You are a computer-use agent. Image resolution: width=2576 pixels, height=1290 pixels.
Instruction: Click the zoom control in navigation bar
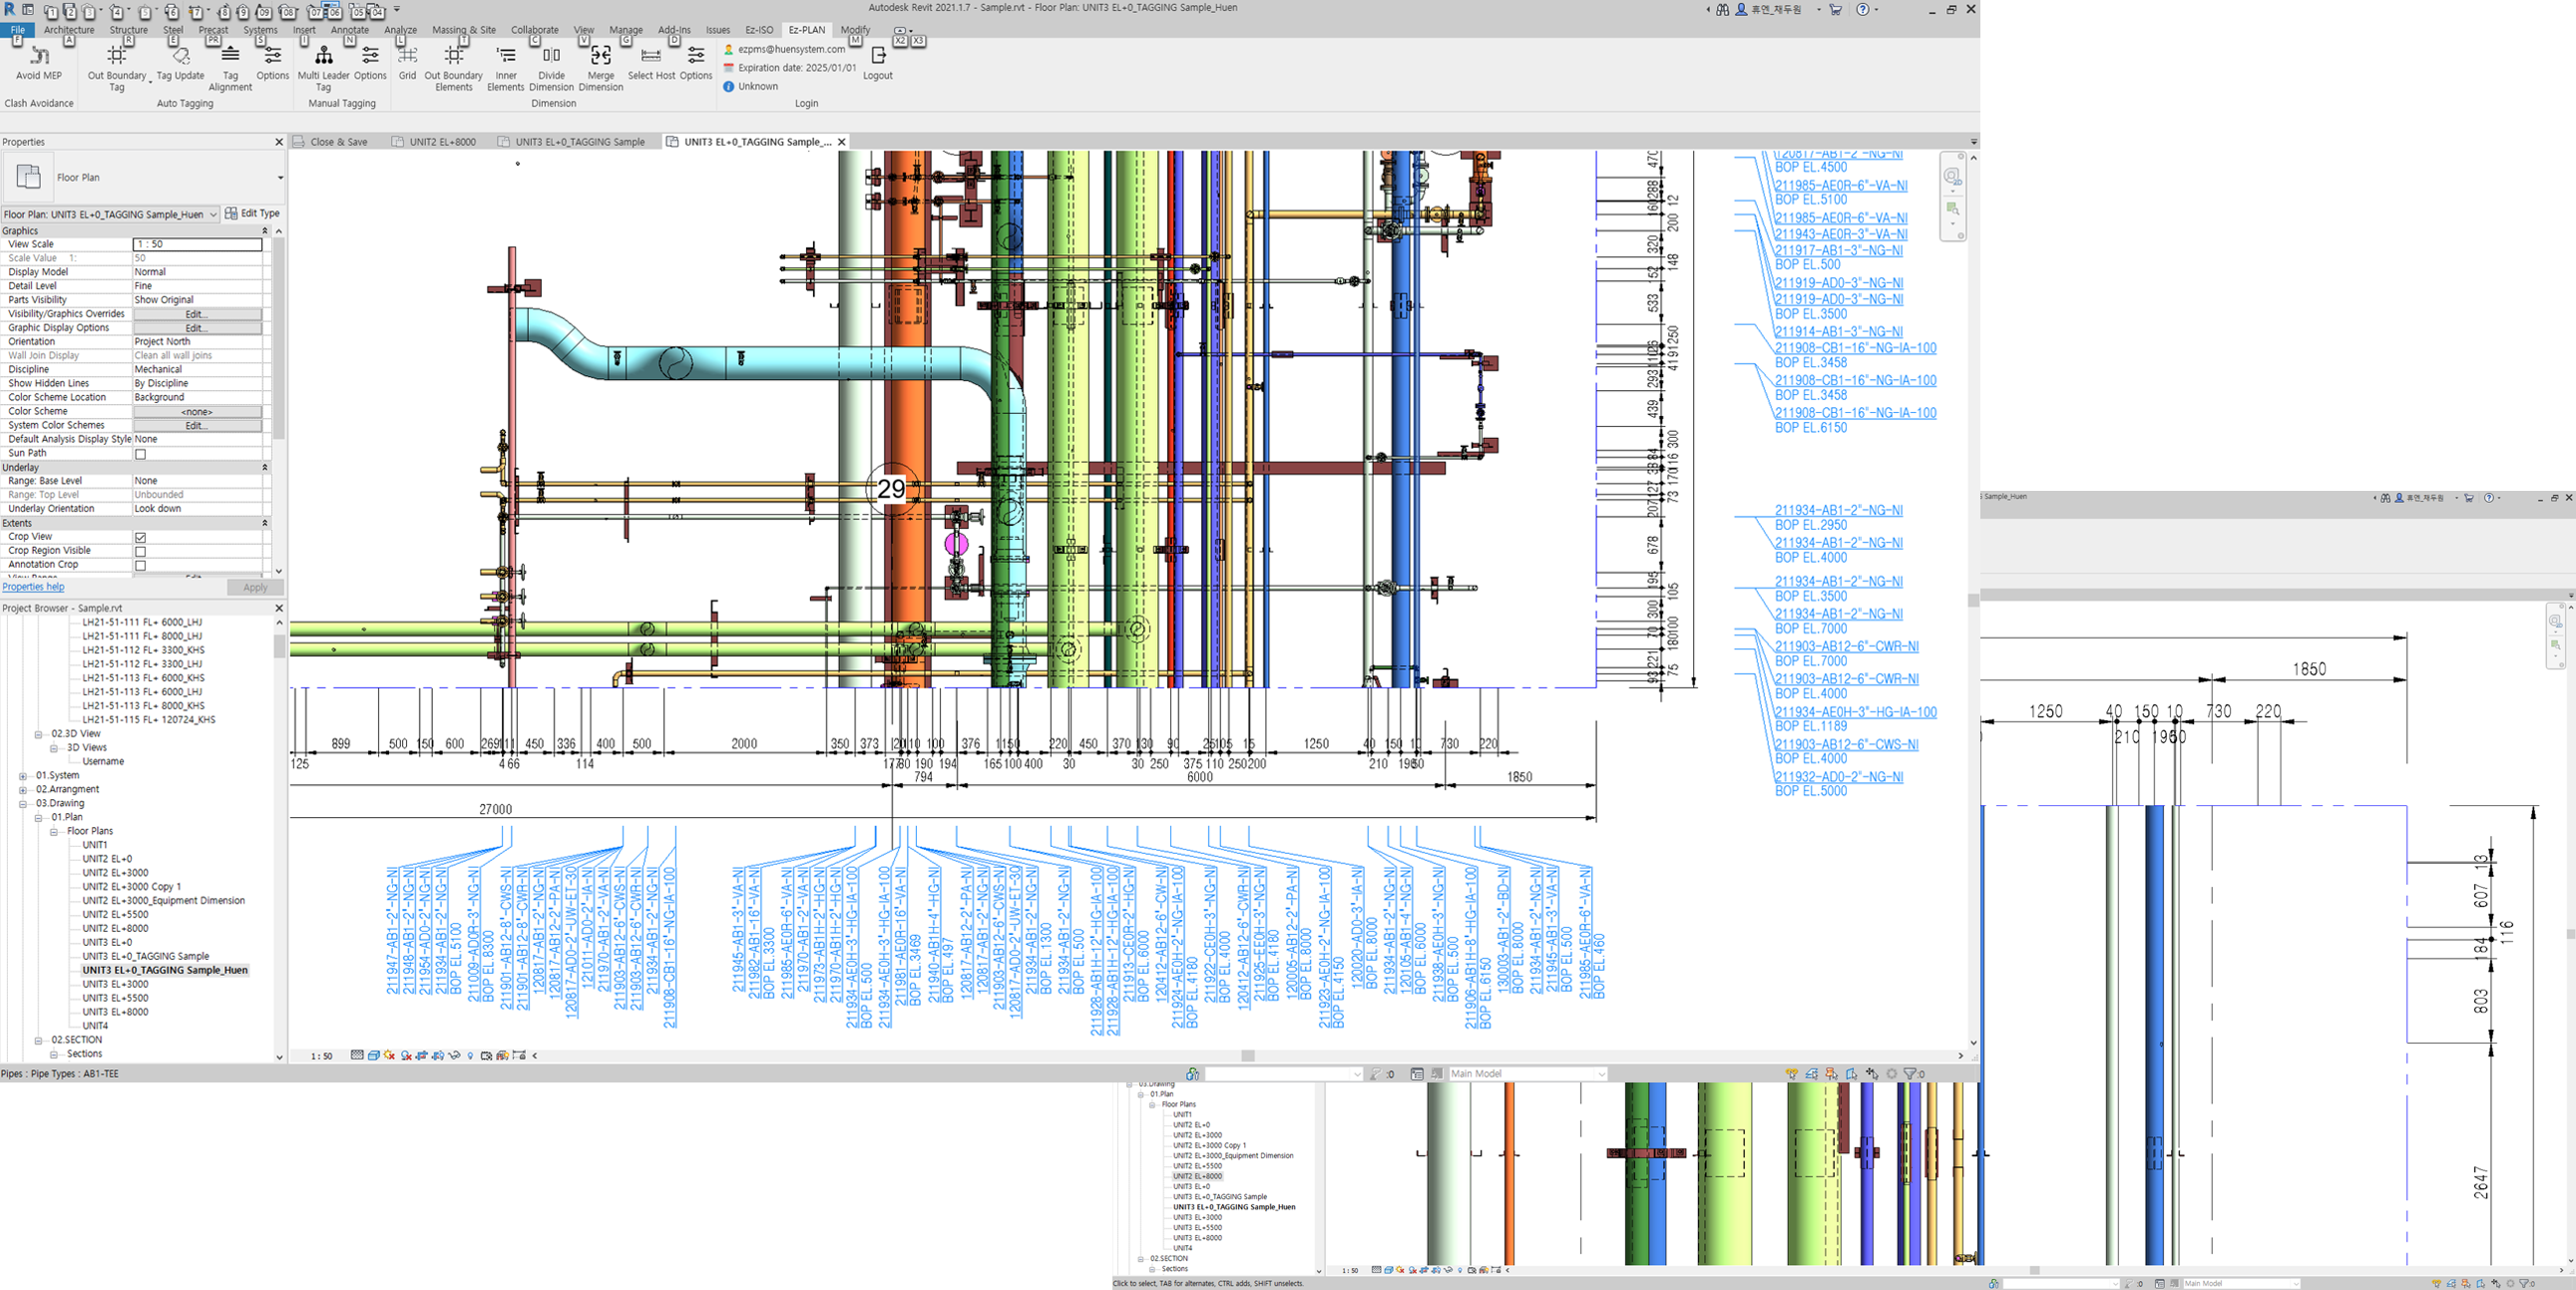[1952, 208]
